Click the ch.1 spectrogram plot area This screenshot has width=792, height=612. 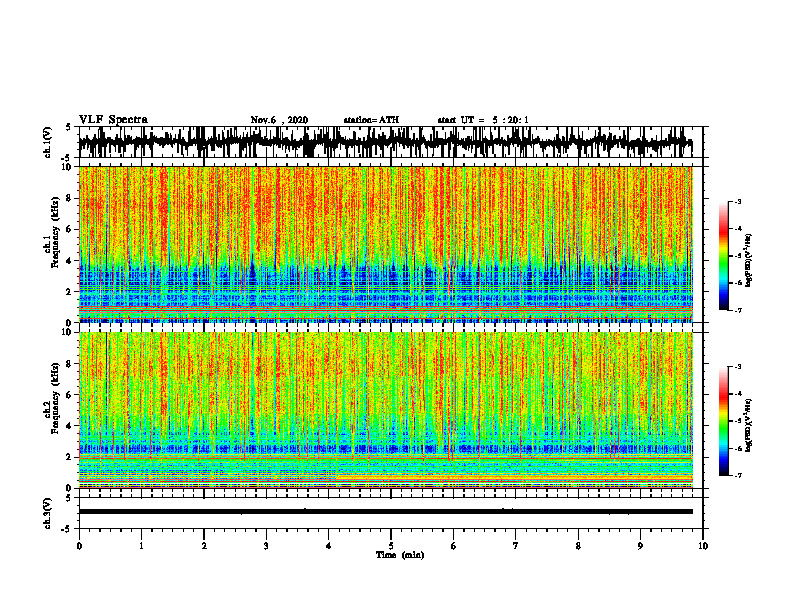tap(386, 244)
